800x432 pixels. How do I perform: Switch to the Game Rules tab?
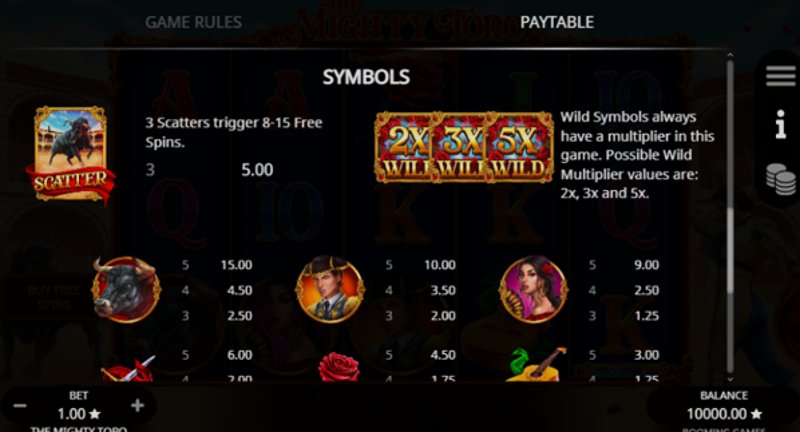pos(193,22)
